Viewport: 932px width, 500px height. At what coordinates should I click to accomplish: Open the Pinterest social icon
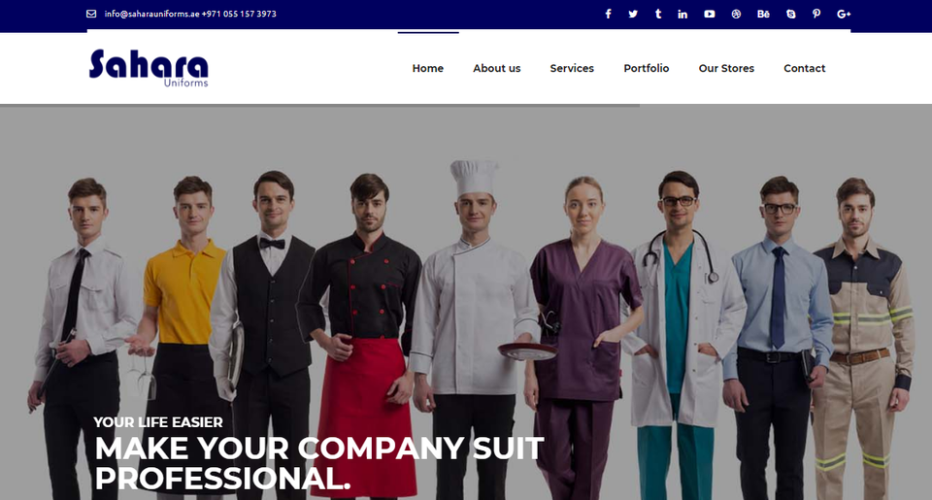[817, 14]
